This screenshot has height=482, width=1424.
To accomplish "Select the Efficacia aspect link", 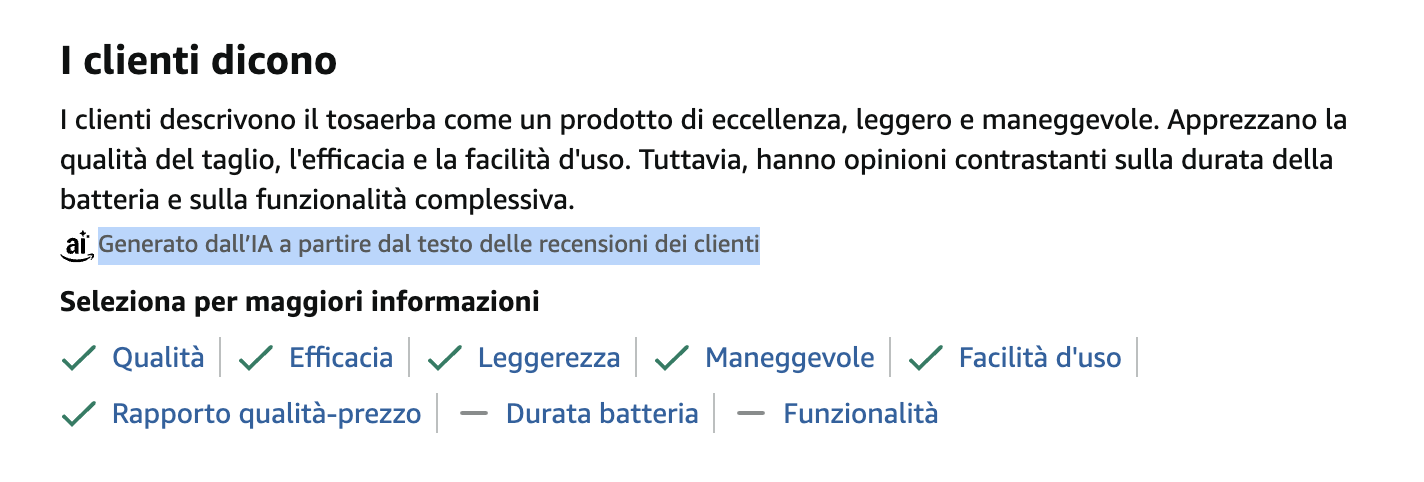I will point(341,358).
